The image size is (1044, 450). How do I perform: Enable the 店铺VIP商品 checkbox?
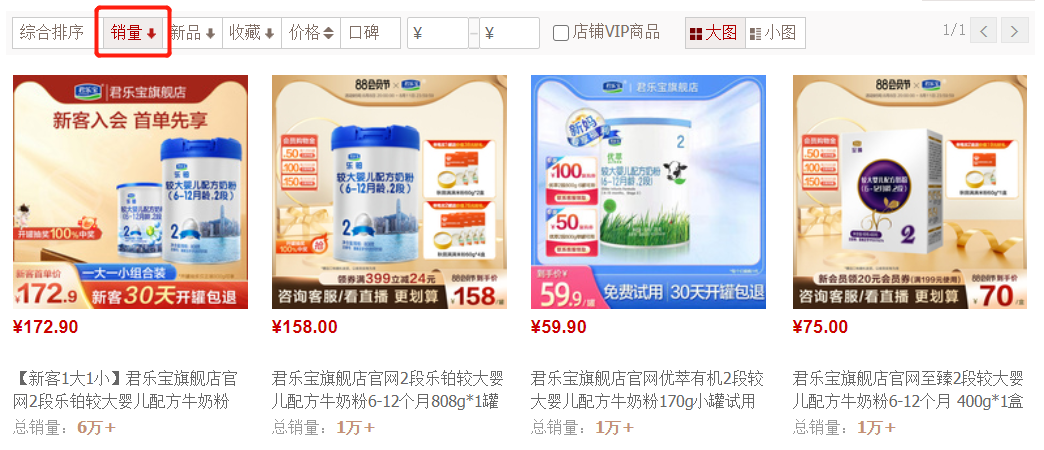561,33
